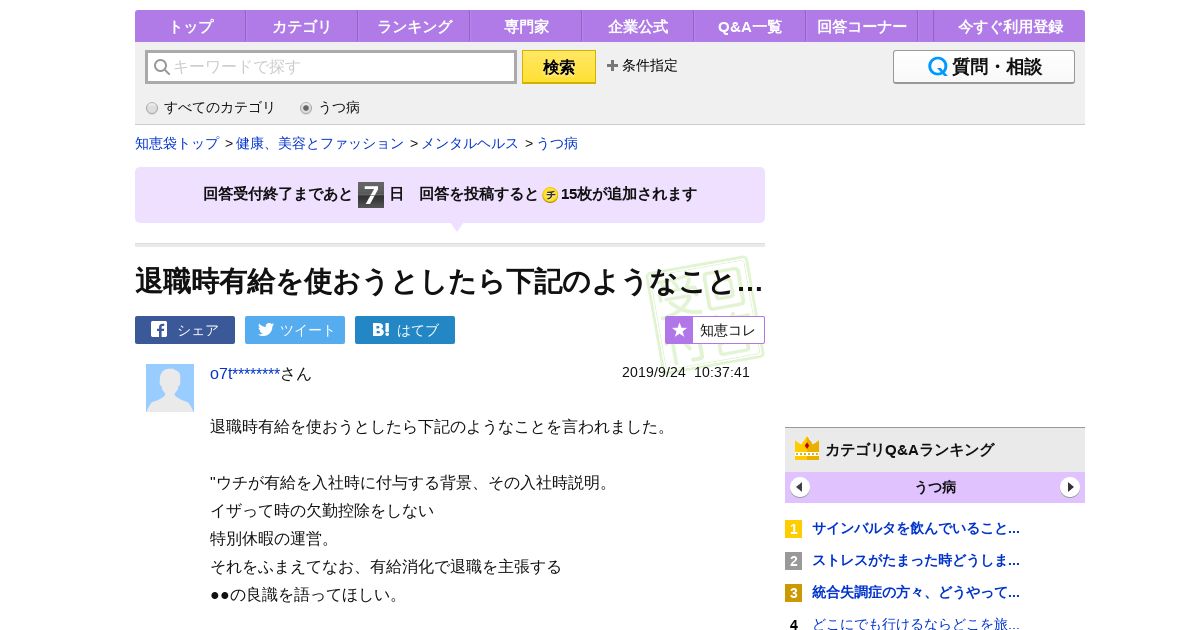This screenshot has height=630, width=1200.
Task: Switch to the 専門家 tab
Action: 526,26
